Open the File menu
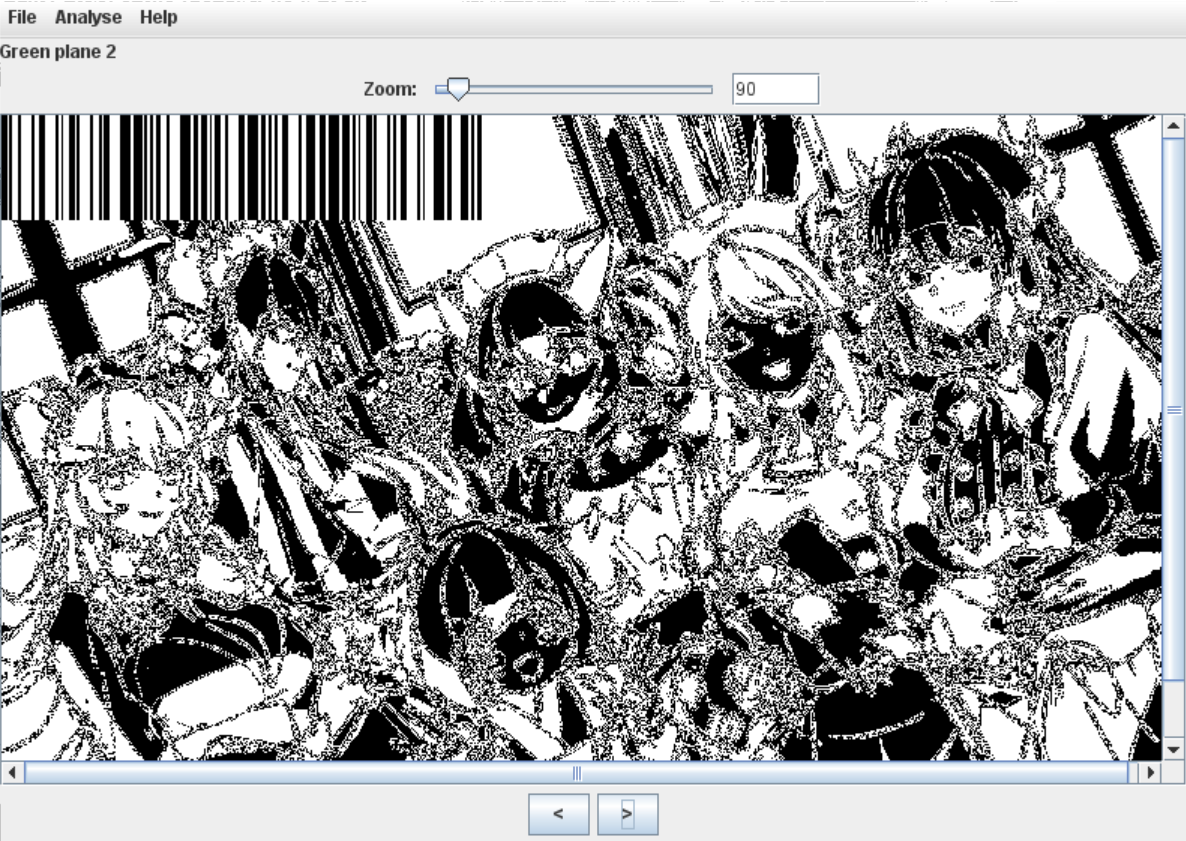This screenshot has width=1186, height=841. (21, 17)
